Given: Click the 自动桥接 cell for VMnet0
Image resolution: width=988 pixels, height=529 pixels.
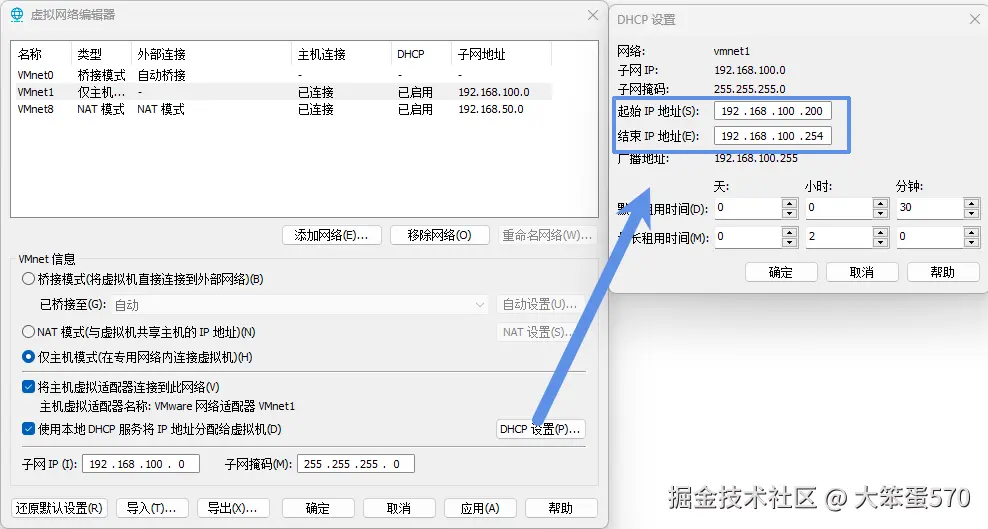Looking at the screenshot, I should [161, 75].
